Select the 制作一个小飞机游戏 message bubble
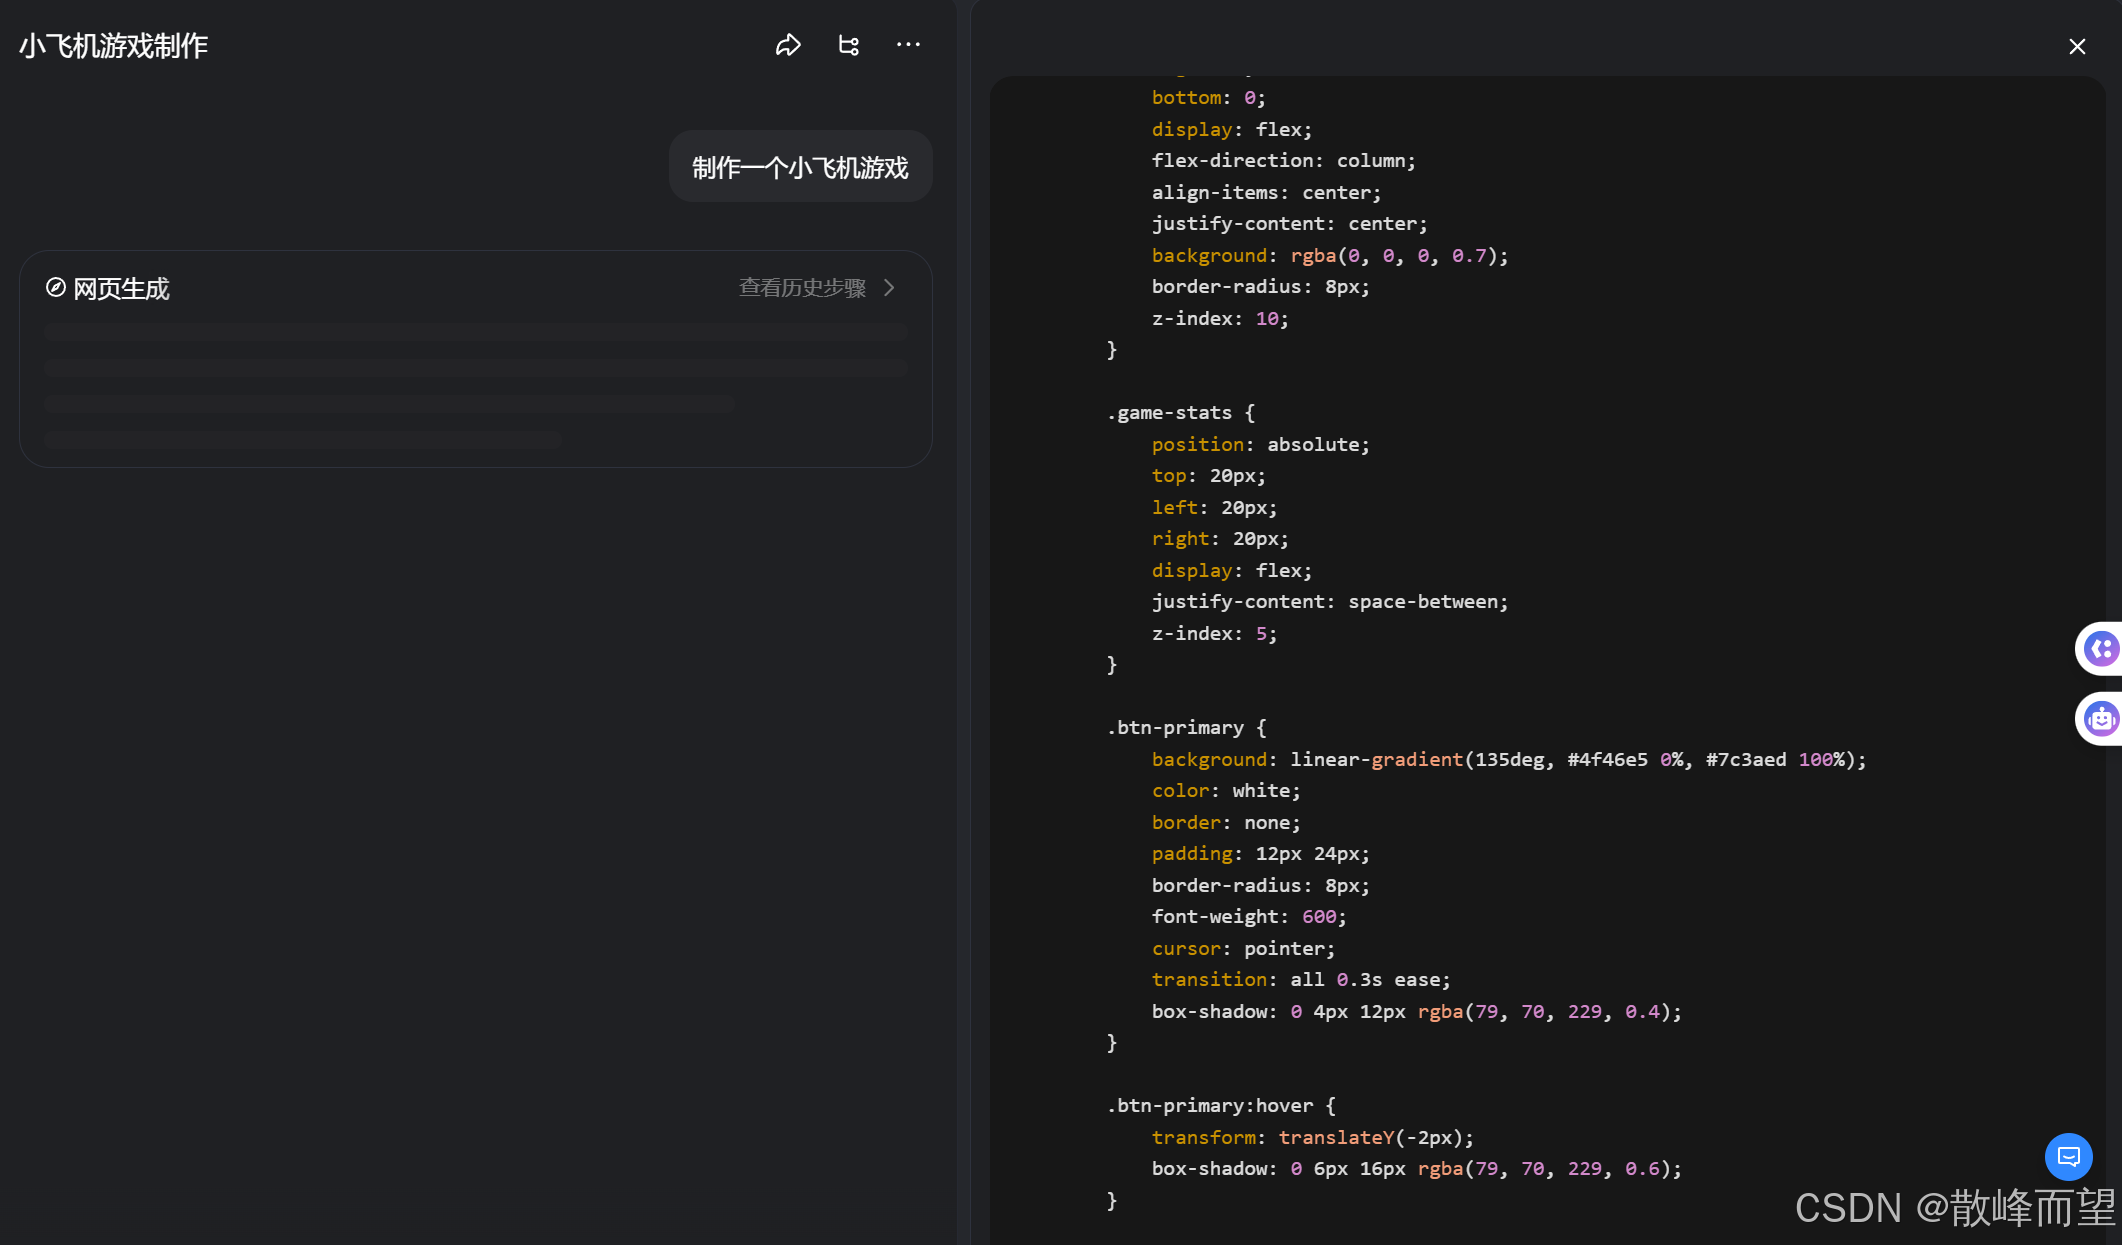The width and height of the screenshot is (2122, 1245). 800,167
